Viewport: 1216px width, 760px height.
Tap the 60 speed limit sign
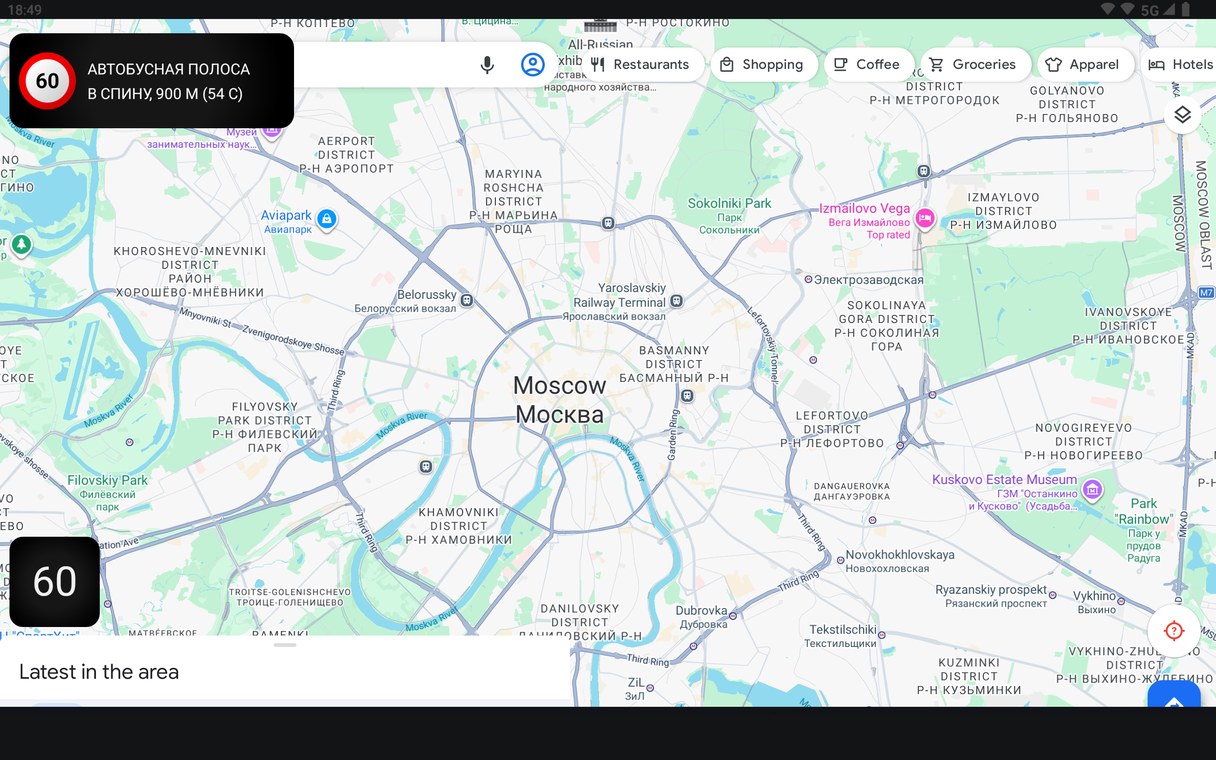[47, 81]
